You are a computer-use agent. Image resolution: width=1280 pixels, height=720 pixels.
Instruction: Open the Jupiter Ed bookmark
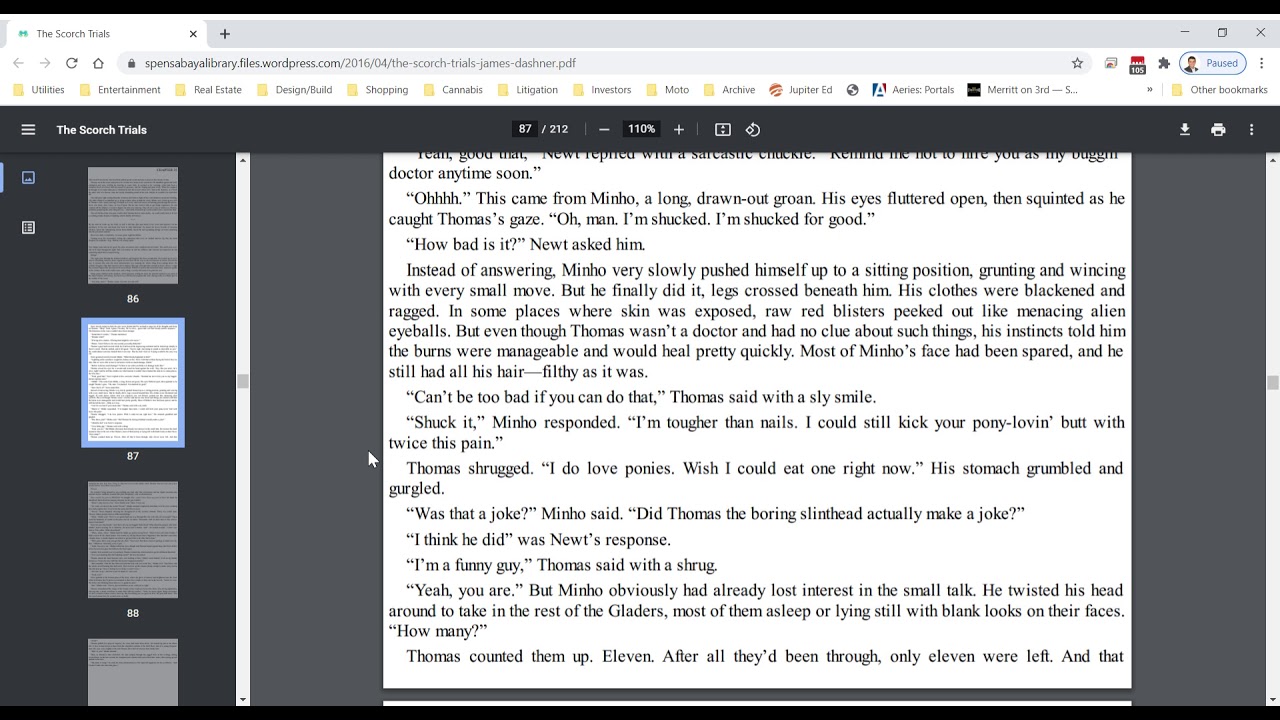click(801, 90)
